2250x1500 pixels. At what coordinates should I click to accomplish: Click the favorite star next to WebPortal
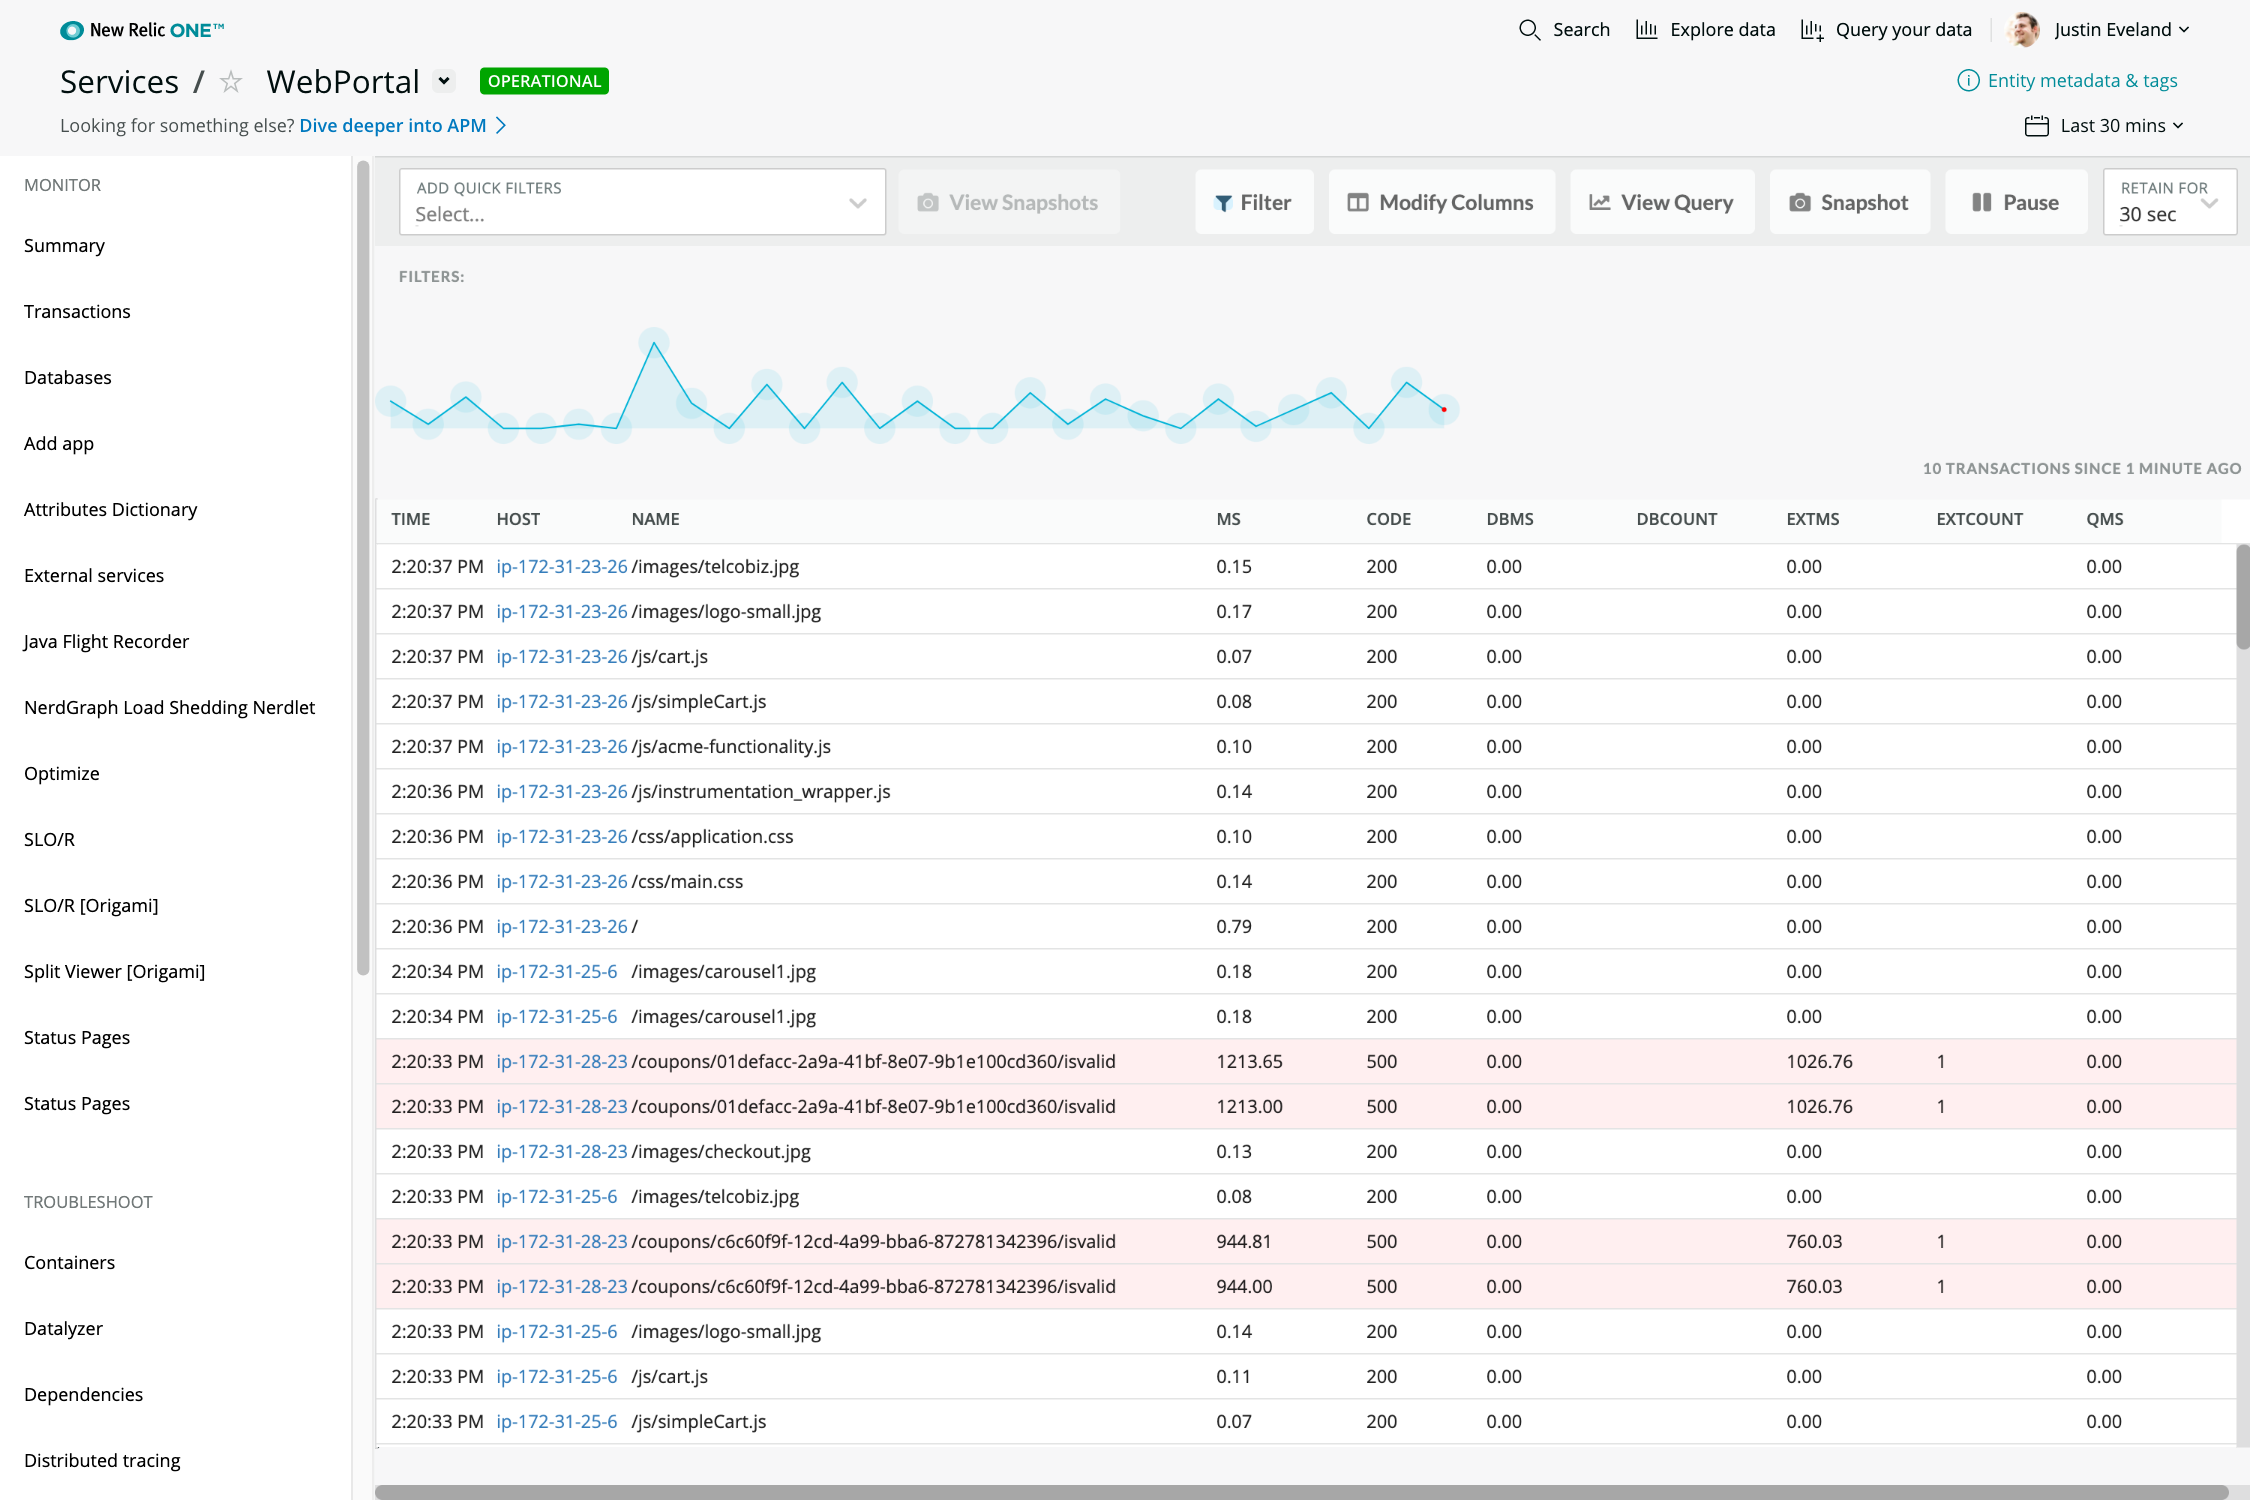(231, 82)
